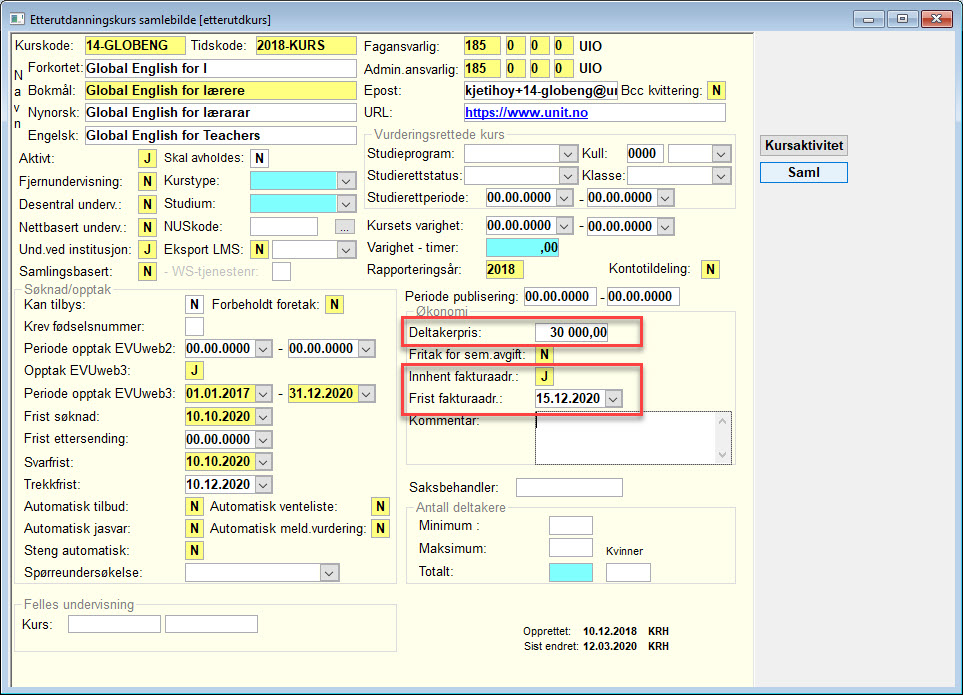Open the Studieprogram dropdown

(x=567, y=153)
